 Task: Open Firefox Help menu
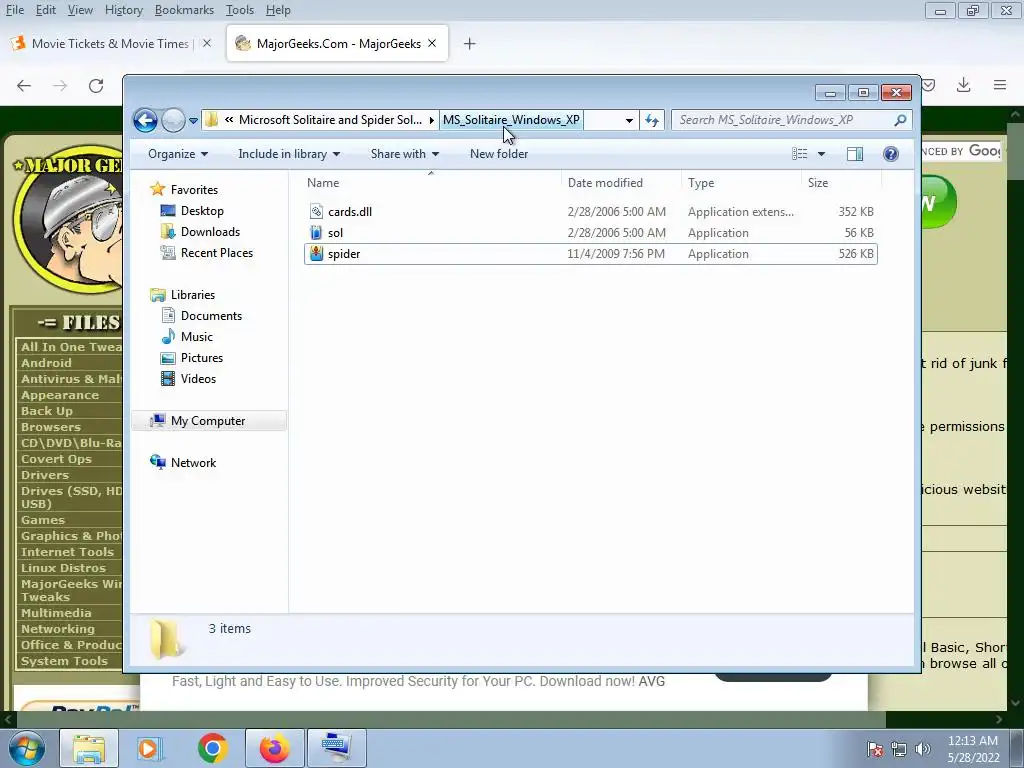coord(278,10)
